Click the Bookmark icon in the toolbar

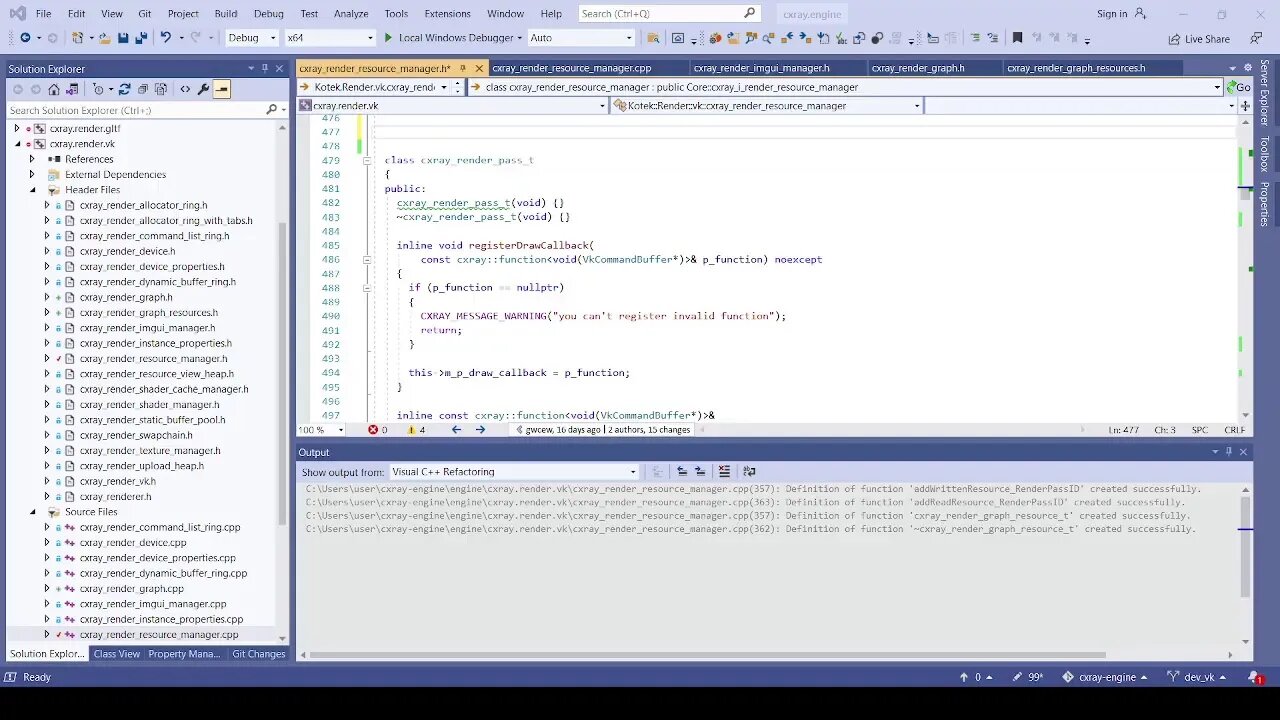click(1017, 38)
